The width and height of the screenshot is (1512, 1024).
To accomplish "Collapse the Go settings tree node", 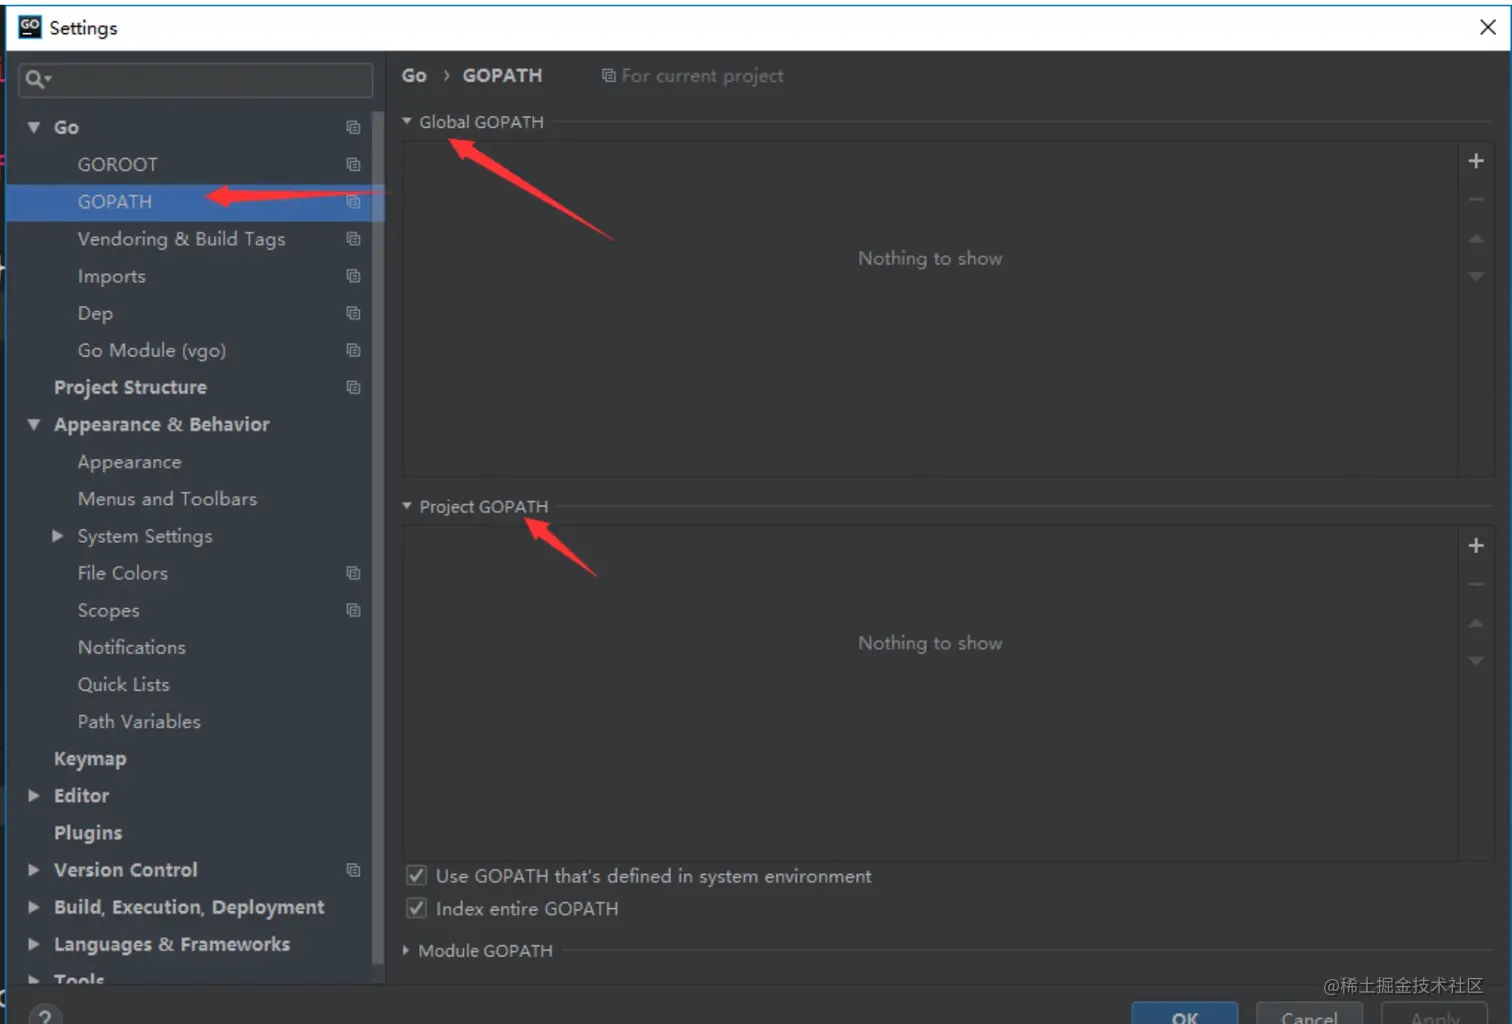I will pyautogui.click(x=34, y=127).
